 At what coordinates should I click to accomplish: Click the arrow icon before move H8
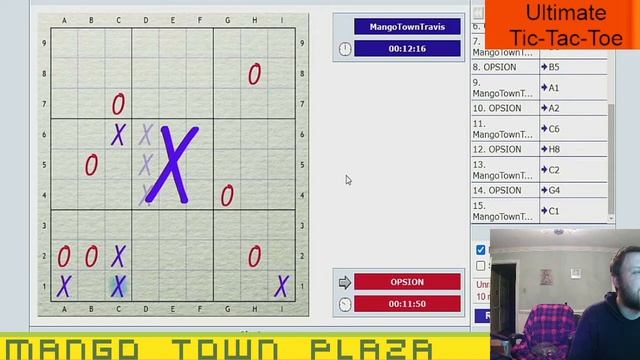[544, 149]
